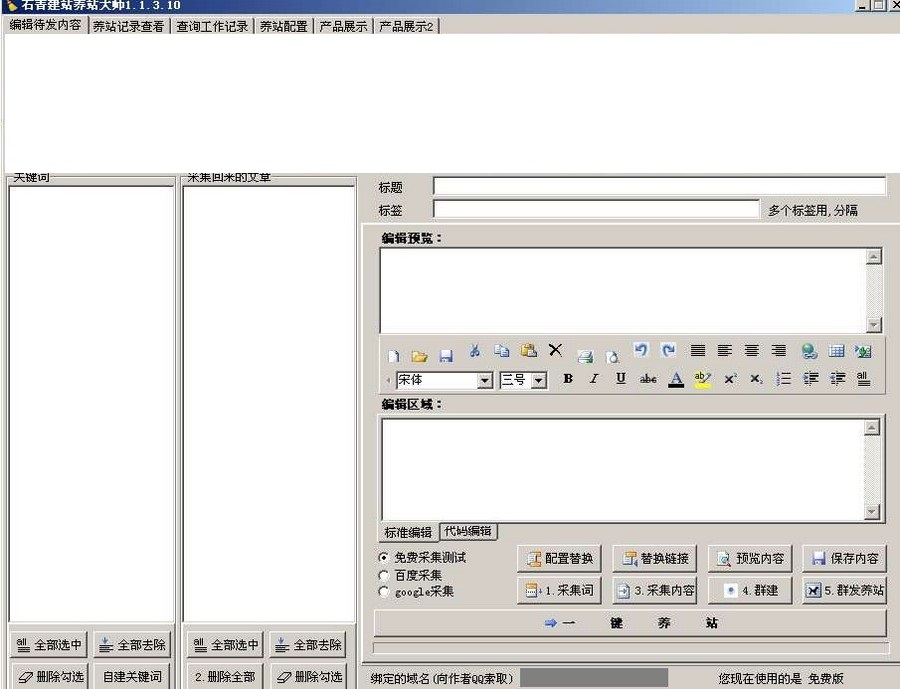
Task: Open the 宋体 font family dropdown
Action: point(485,380)
